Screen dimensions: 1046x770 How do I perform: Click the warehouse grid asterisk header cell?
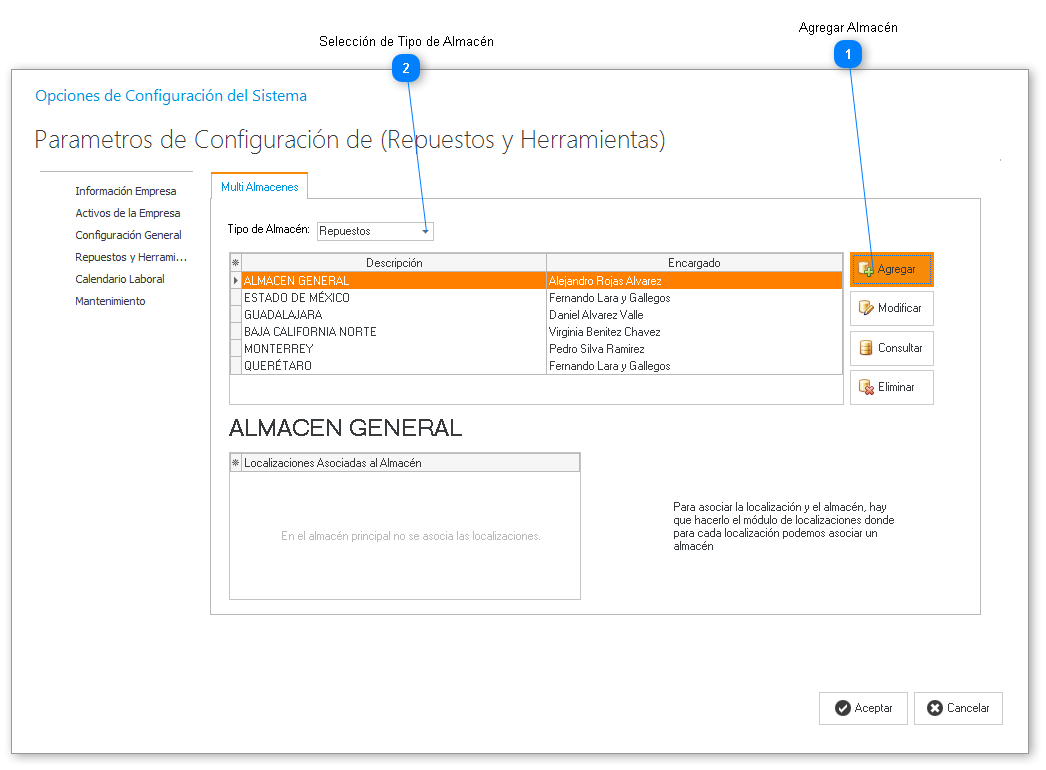(236, 263)
